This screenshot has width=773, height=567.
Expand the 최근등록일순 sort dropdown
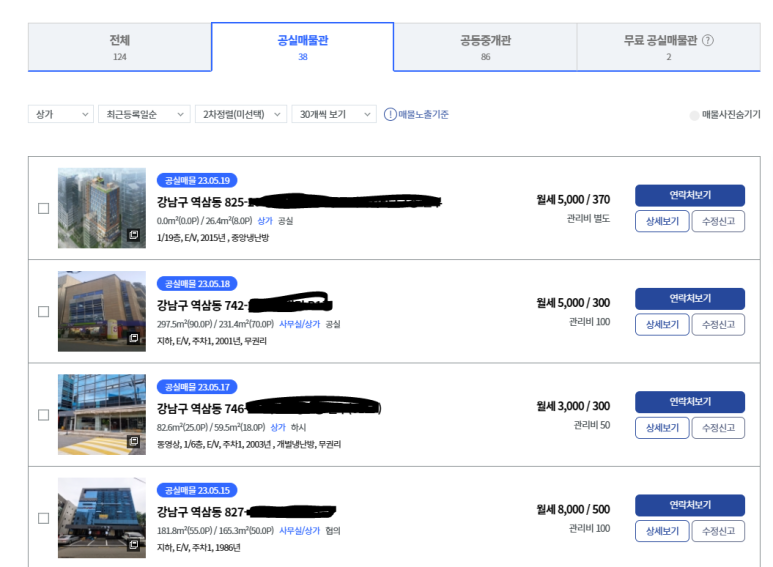tap(144, 115)
